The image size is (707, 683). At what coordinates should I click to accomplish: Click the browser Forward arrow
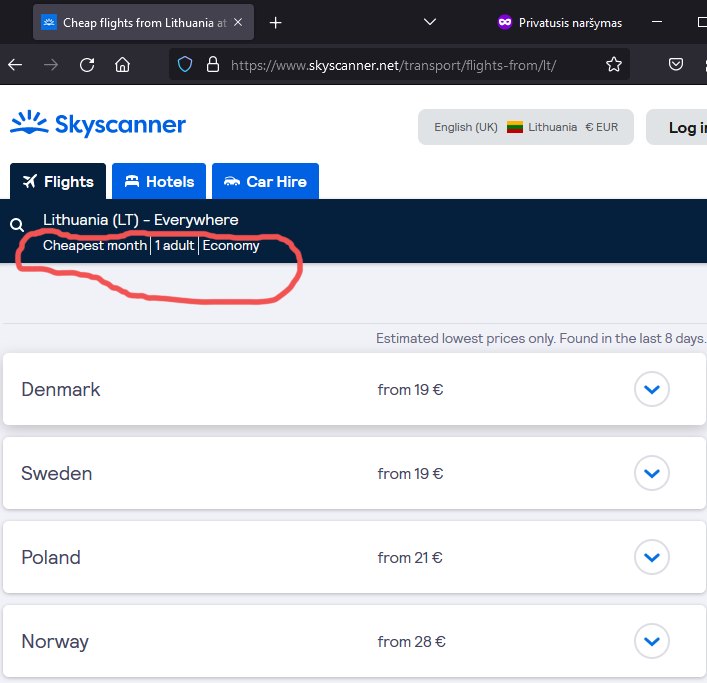click(x=50, y=65)
